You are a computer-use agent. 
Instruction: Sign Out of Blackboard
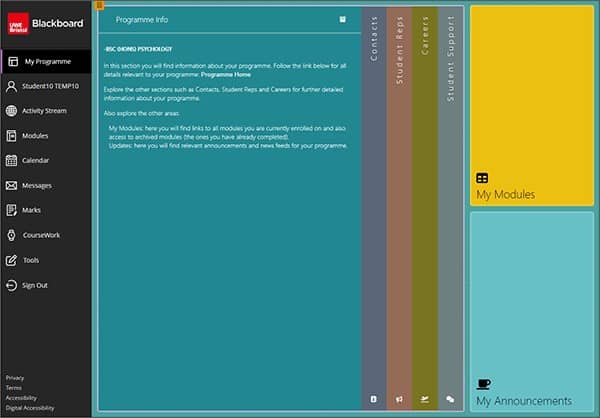coord(46,285)
